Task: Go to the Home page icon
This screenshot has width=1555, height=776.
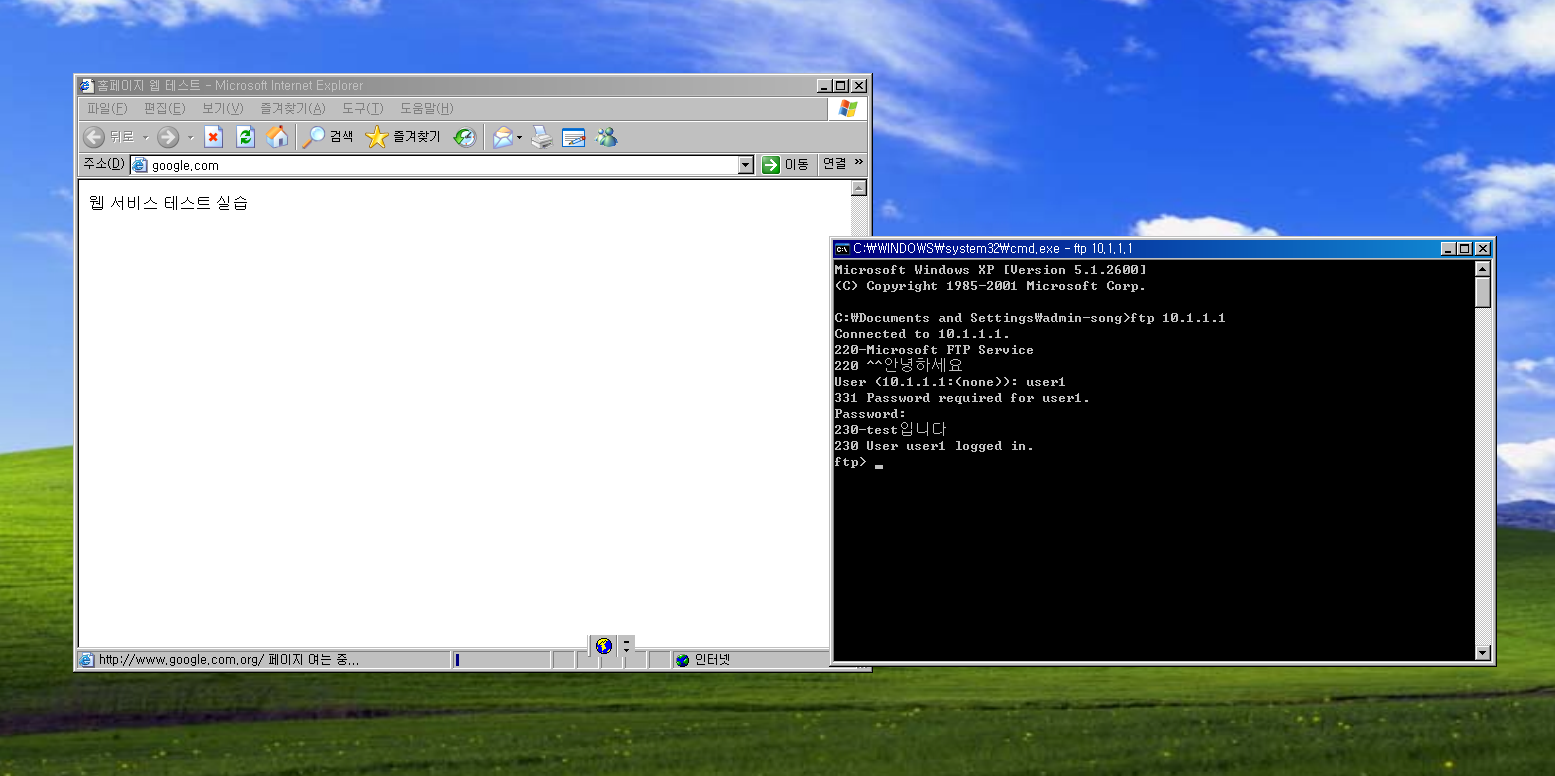Action: 277,137
